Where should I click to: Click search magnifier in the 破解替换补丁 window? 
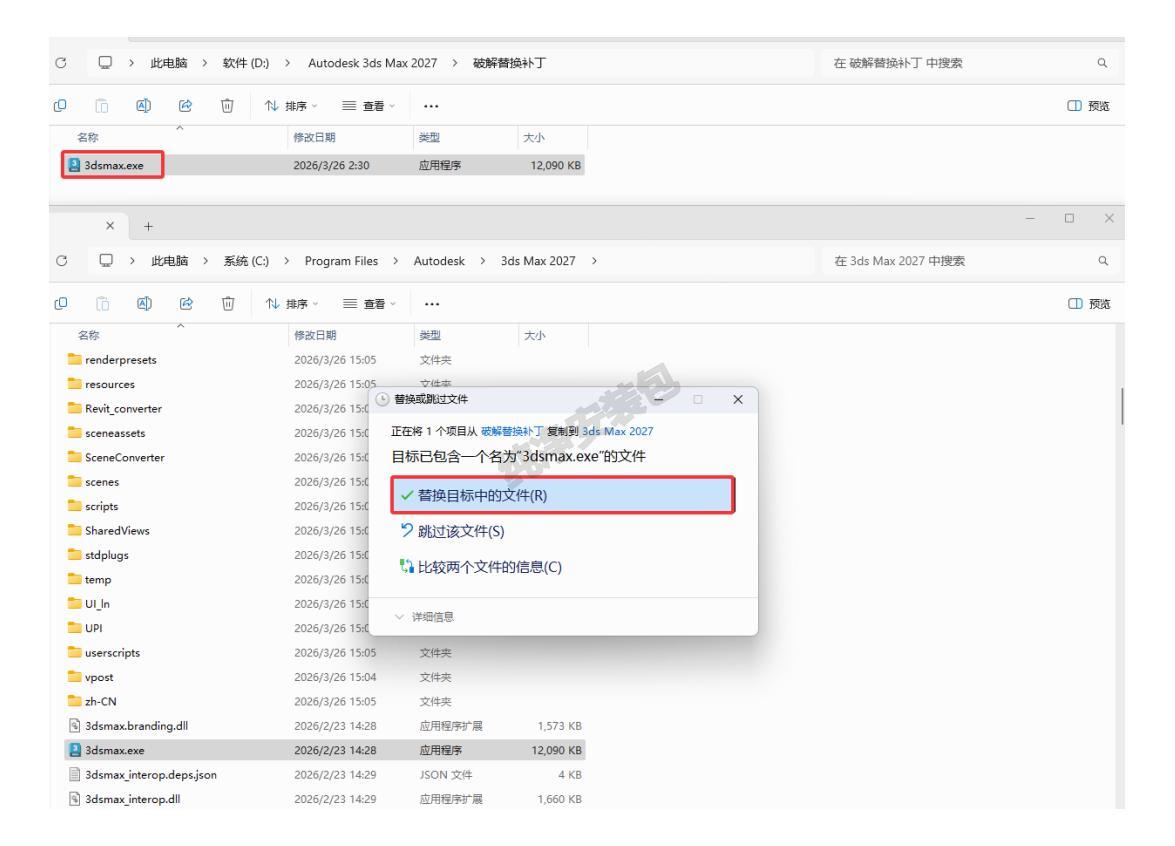tap(1102, 63)
